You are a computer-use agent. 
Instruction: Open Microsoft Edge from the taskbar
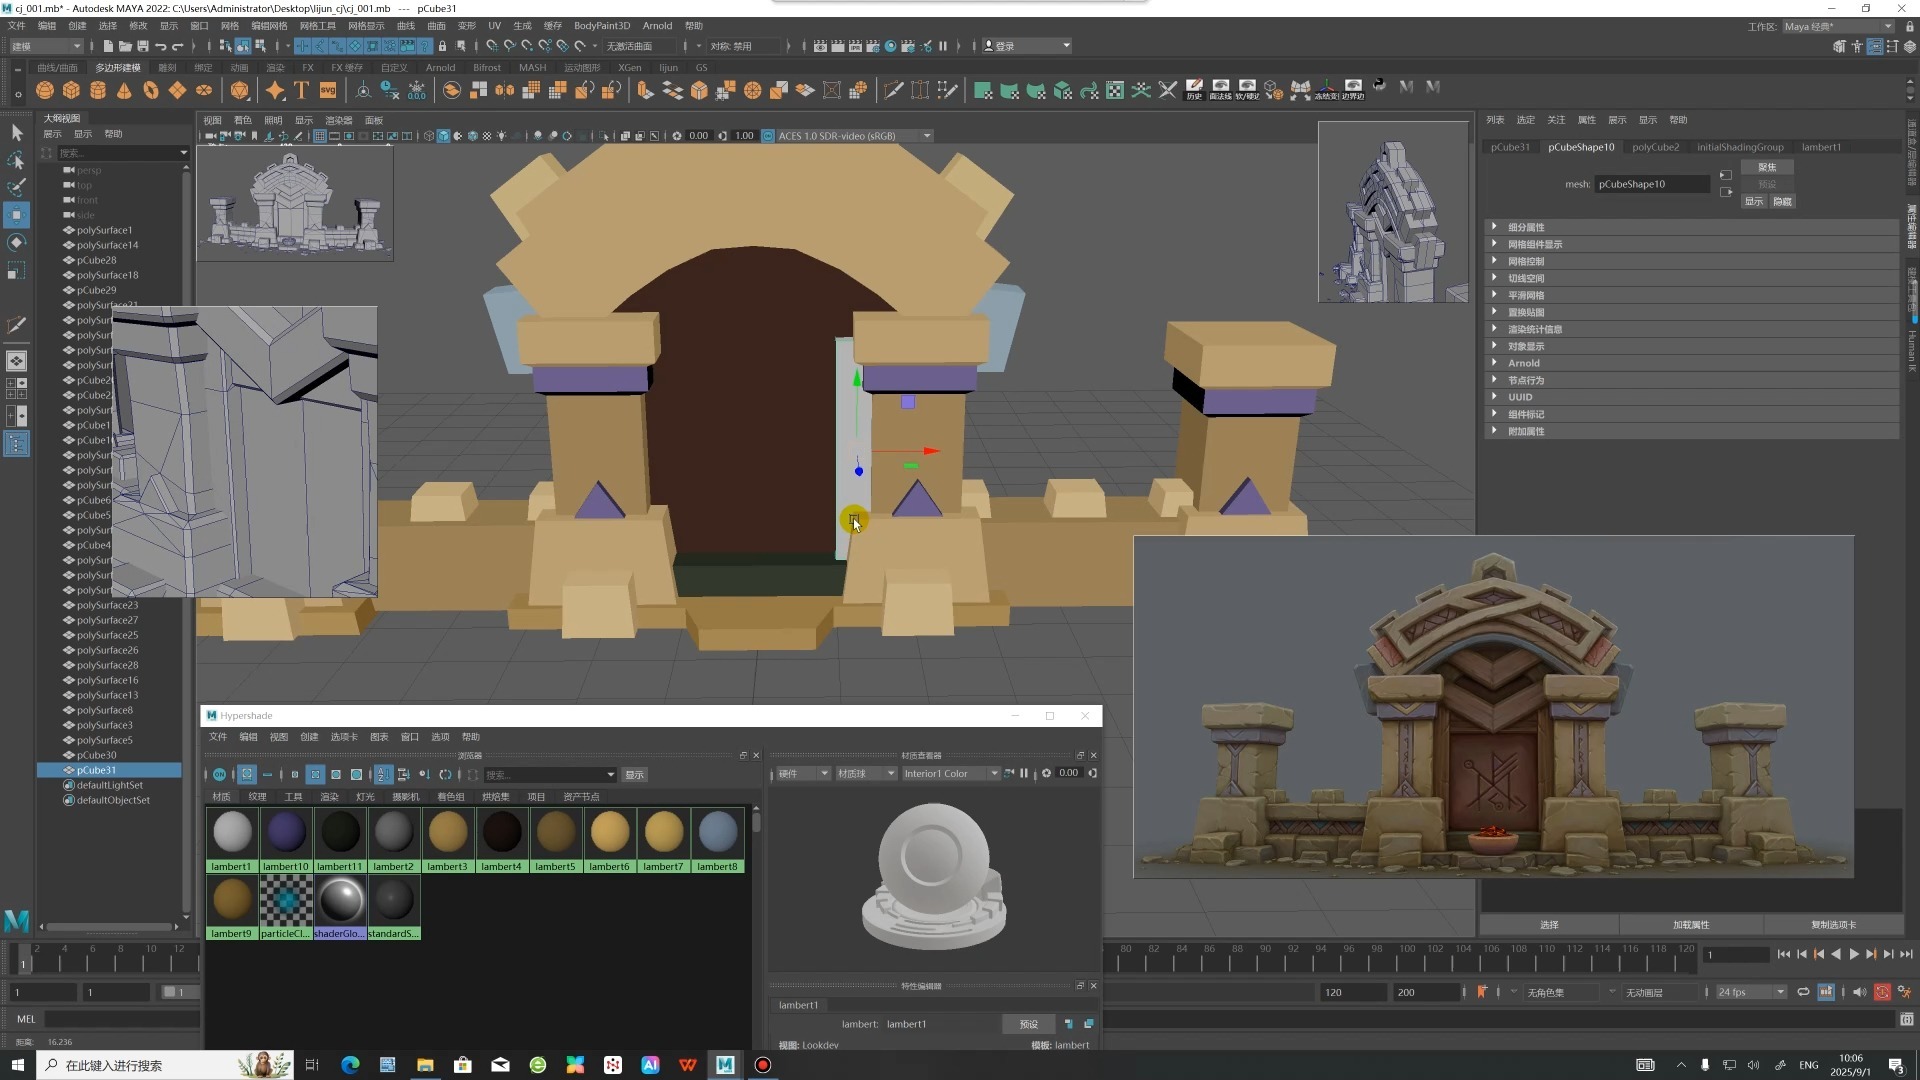350,1065
